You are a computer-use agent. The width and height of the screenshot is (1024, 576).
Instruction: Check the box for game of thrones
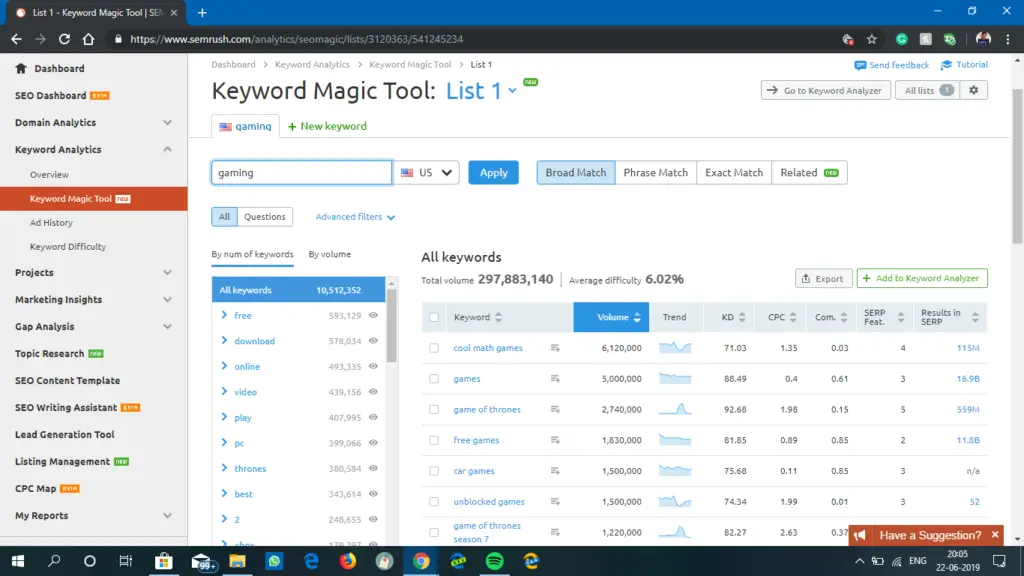point(434,409)
